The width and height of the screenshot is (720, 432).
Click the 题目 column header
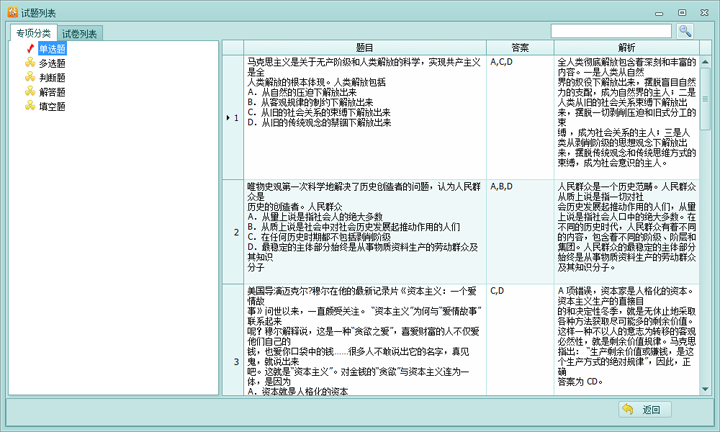[365, 47]
